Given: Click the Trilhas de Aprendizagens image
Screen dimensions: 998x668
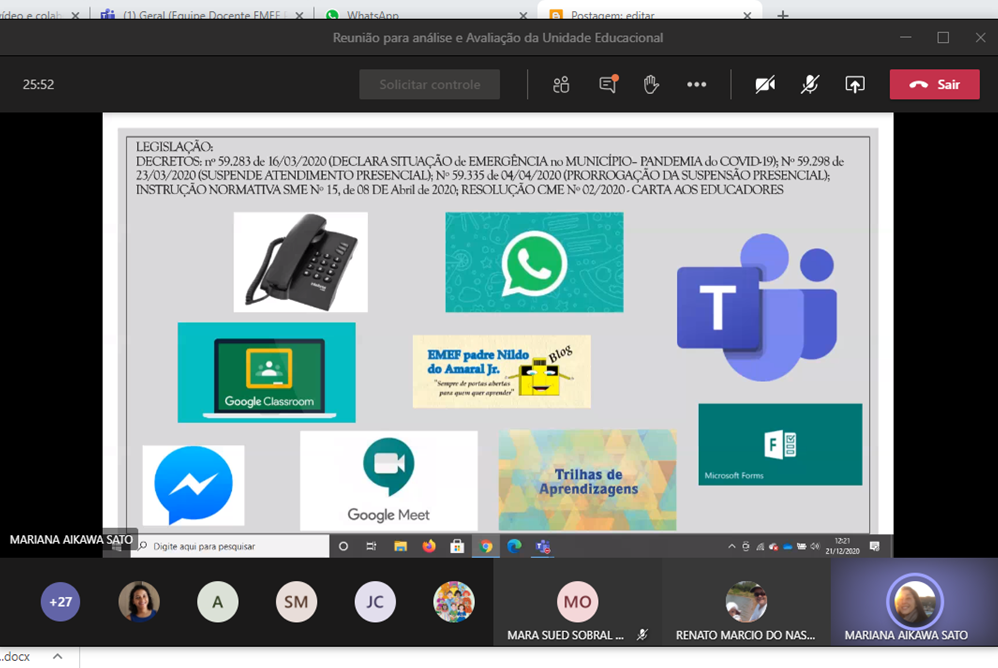Looking at the screenshot, I should coord(587,480).
